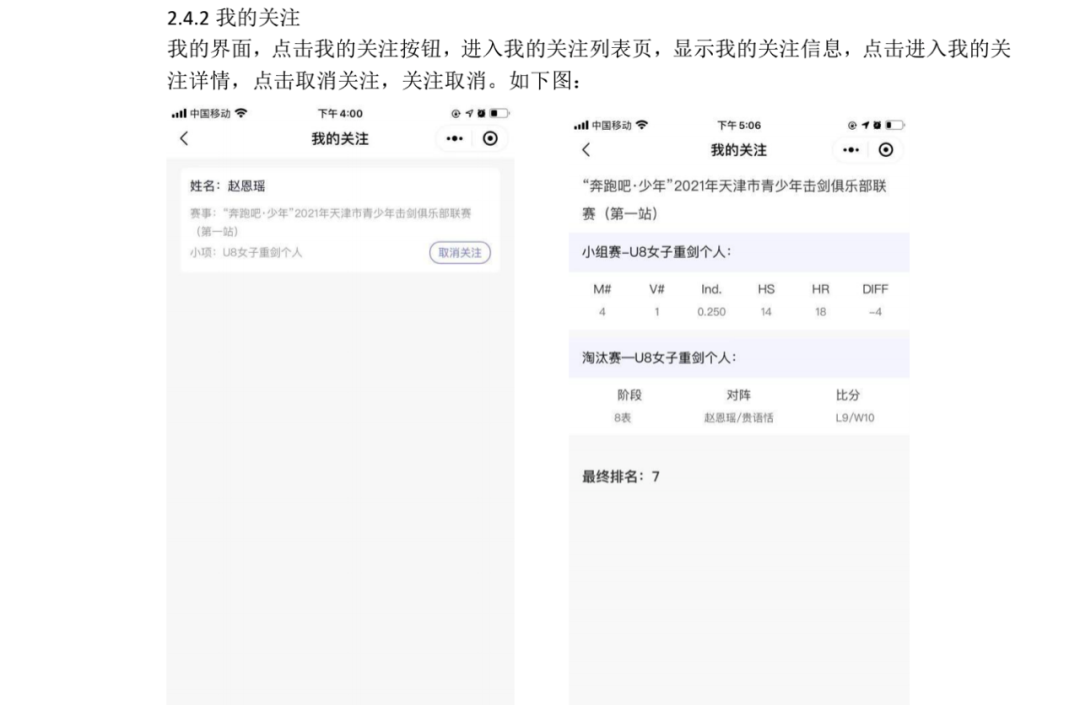Click the 取消关注 button
The image size is (1080, 705).
(x=460, y=253)
